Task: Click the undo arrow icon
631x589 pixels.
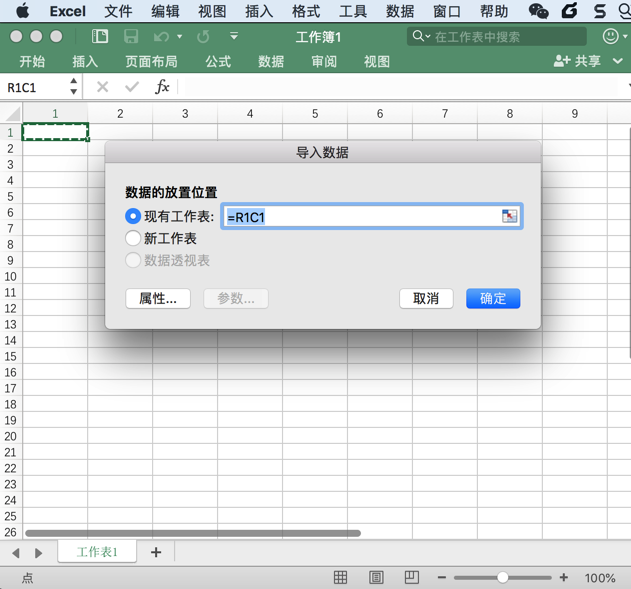Action: (161, 37)
